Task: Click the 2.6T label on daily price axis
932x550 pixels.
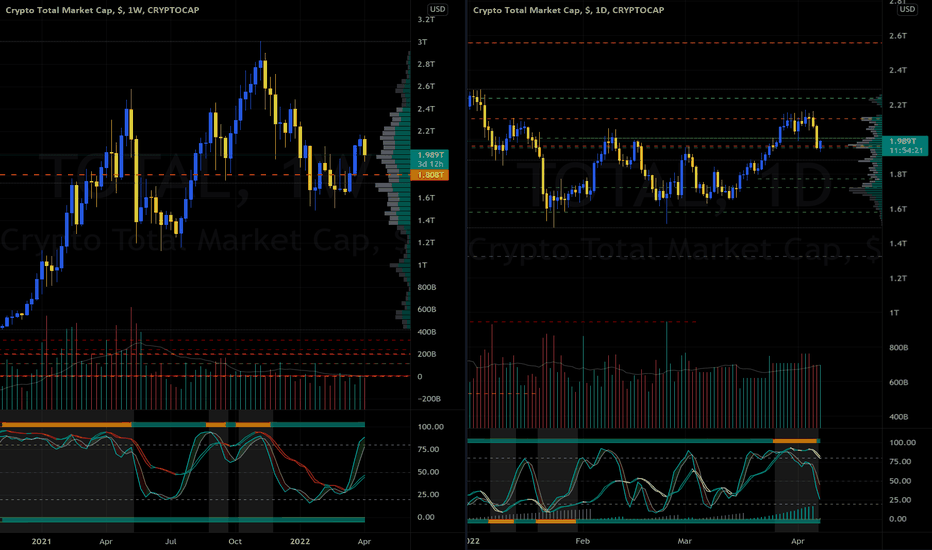Action: [x=898, y=36]
